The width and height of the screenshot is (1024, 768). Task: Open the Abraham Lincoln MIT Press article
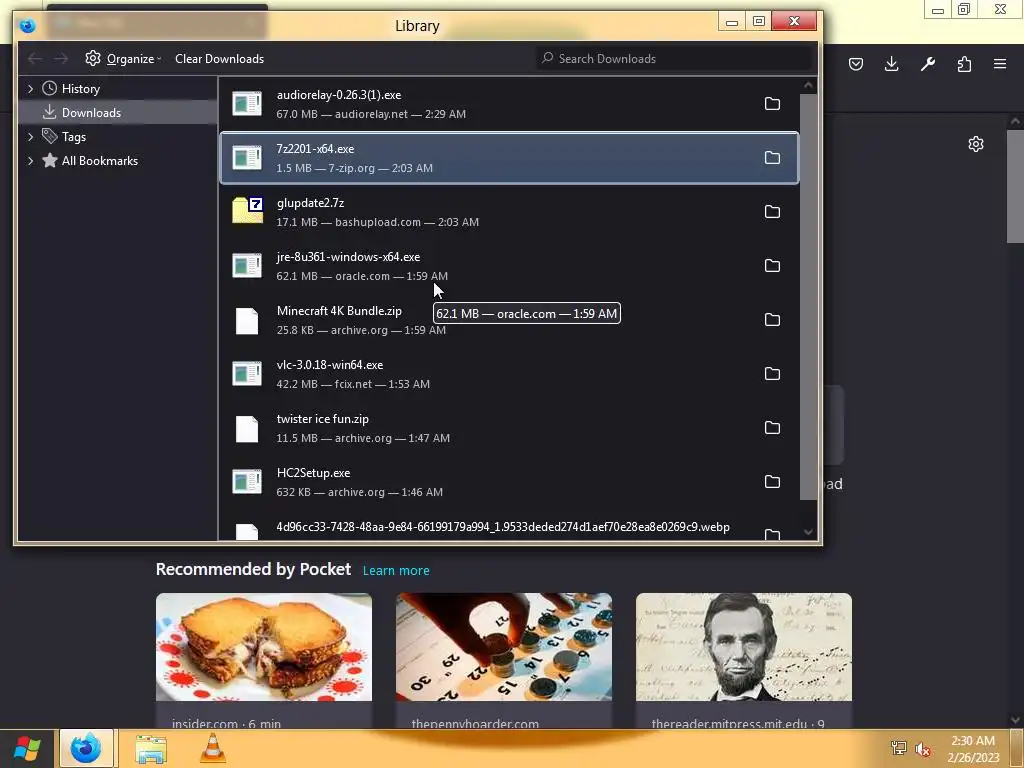point(744,660)
